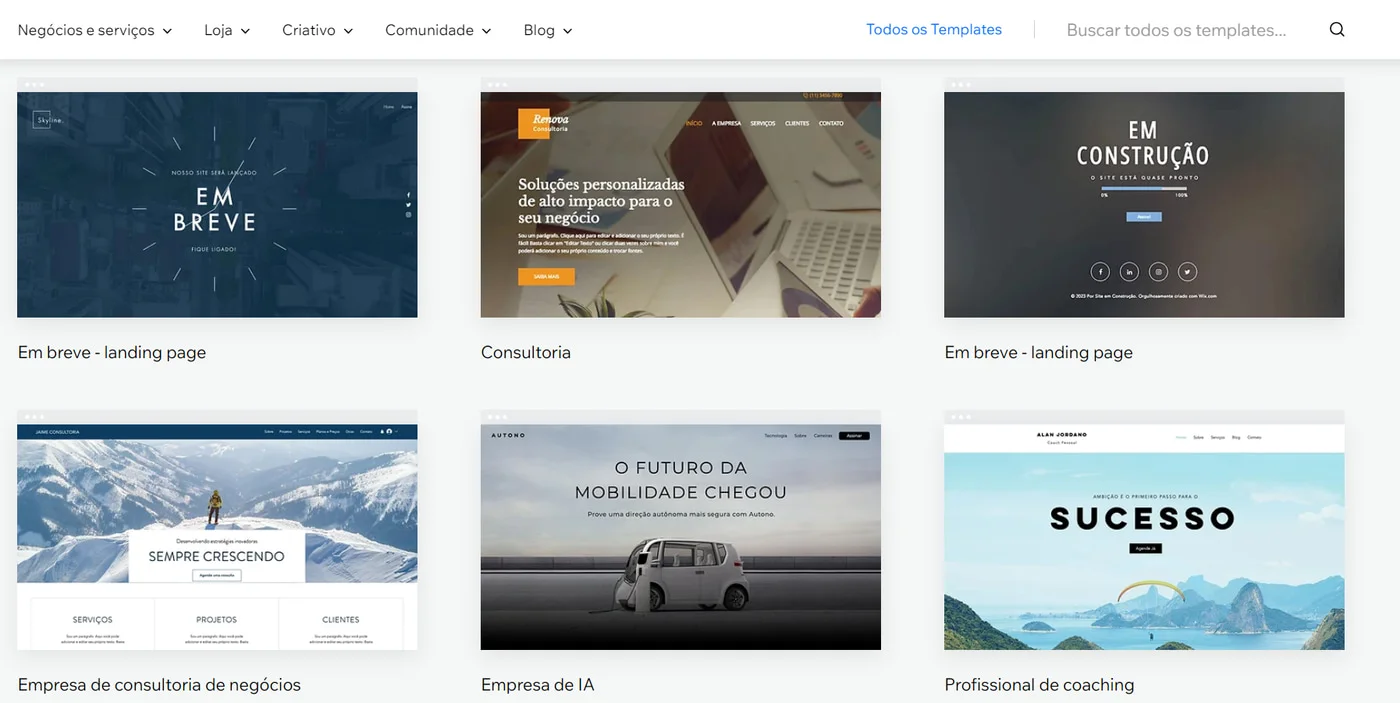Select A EMPRESA in Consultoria template navigation
The width and height of the screenshot is (1400, 703).
pyautogui.click(x=726, y=123)
